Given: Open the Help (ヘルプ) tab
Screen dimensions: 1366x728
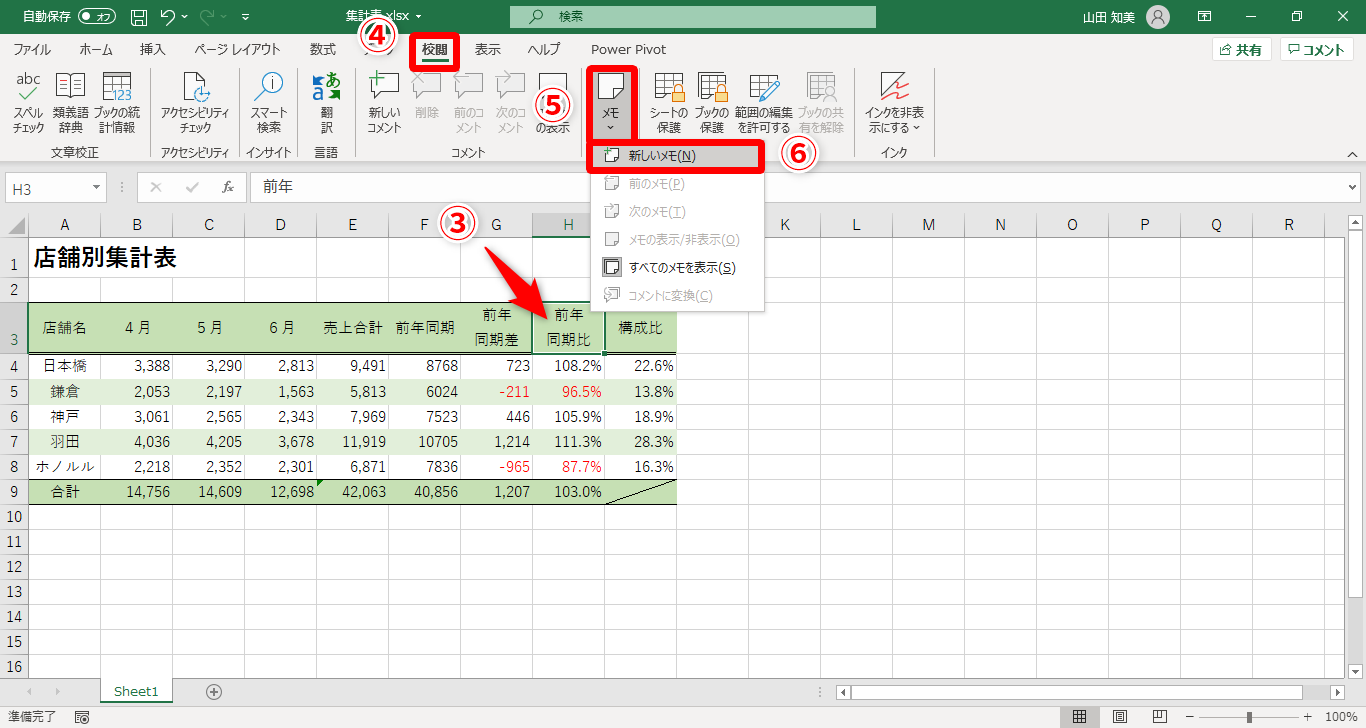Looking at the screenshot, I should (x=544, y=50).
